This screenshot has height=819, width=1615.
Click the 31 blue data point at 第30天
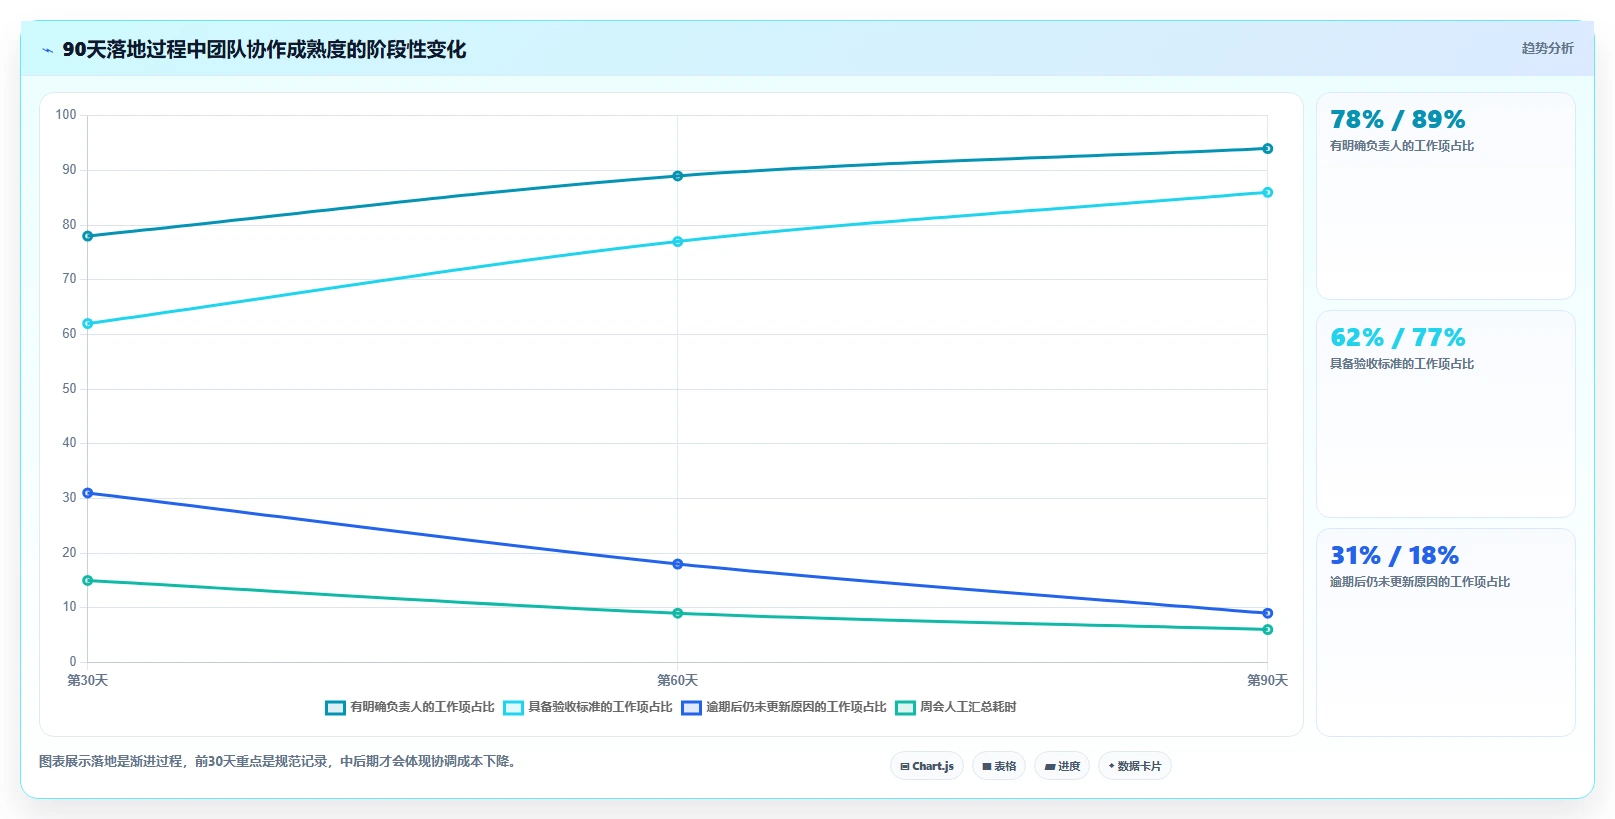click(88, 493)
